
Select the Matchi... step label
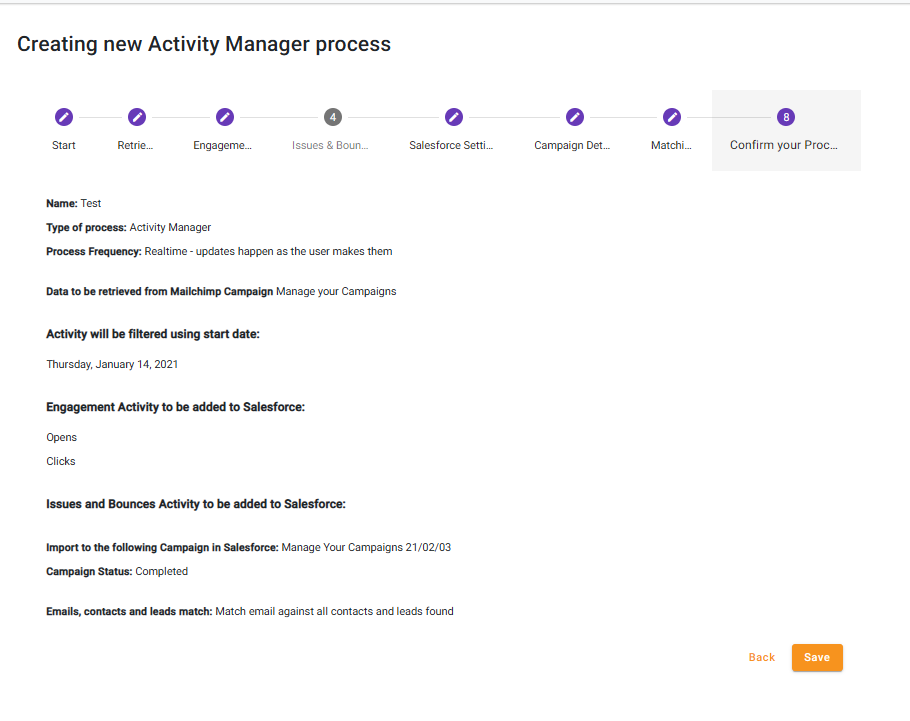coord(671,145)
